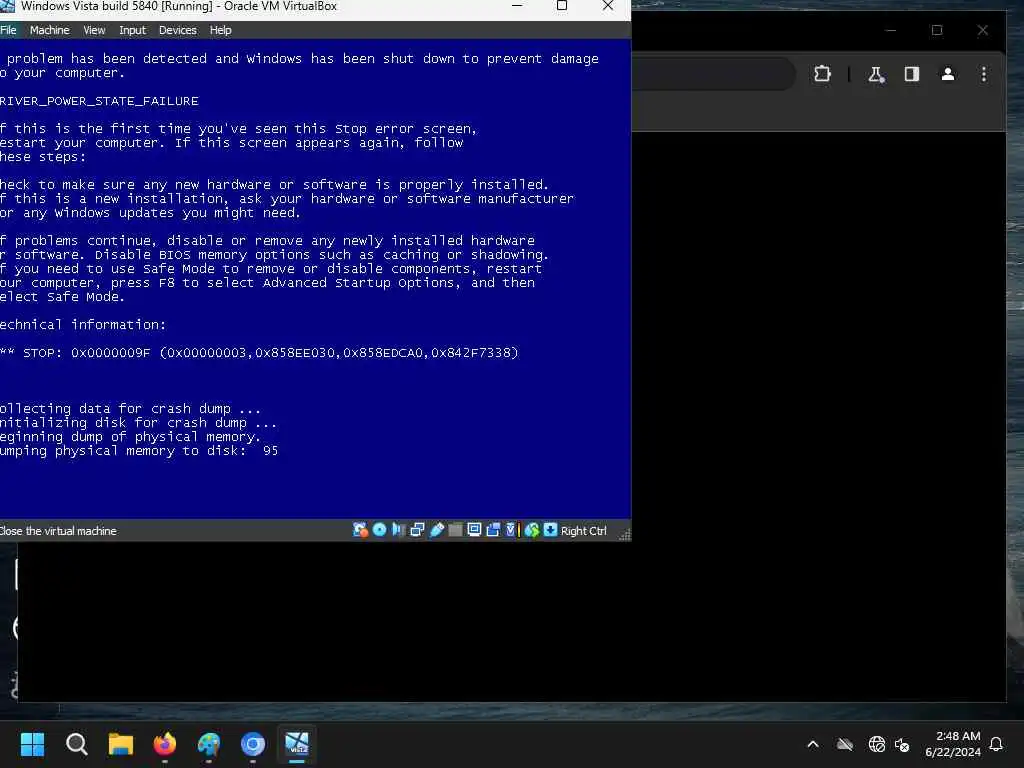Click the dump progress number 95
This screenshot has height=768, width=1024.
(x=270, y=451)
